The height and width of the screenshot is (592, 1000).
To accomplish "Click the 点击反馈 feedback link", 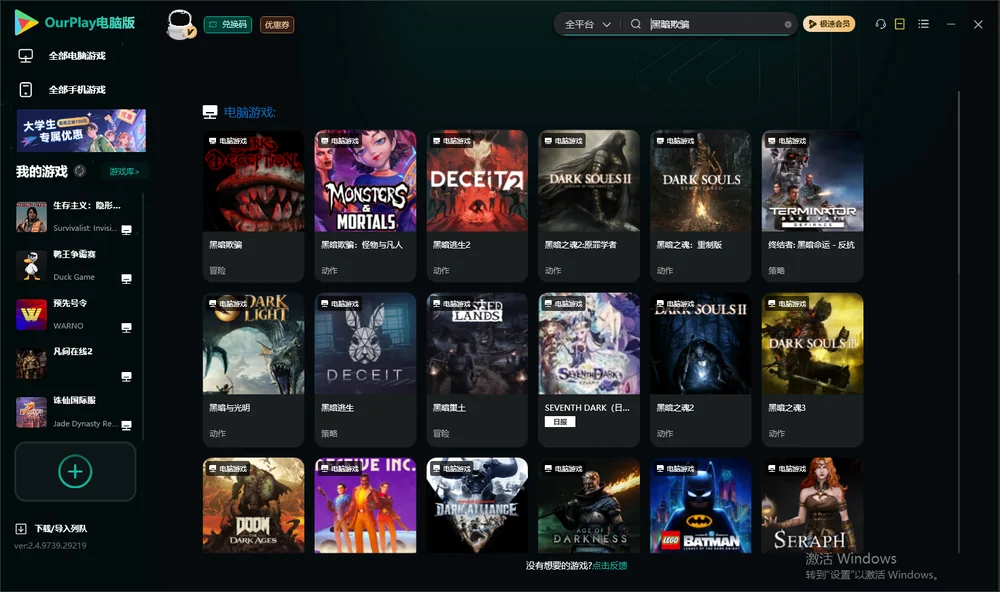I will (610, 565).
